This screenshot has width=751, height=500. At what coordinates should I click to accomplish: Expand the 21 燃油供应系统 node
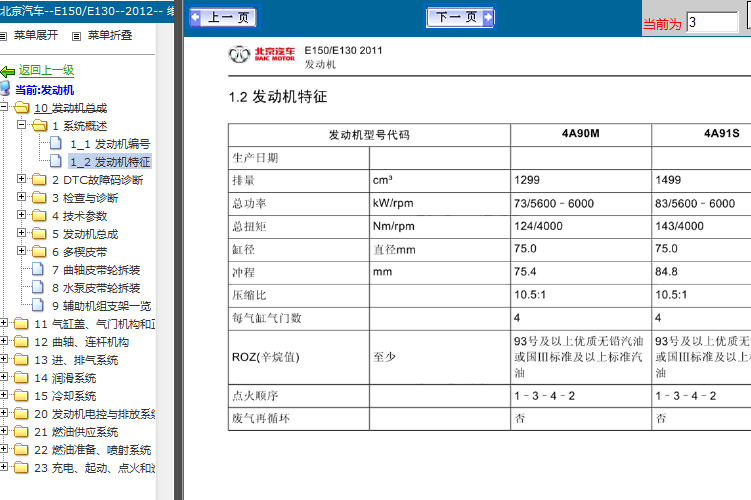(4, 431)
